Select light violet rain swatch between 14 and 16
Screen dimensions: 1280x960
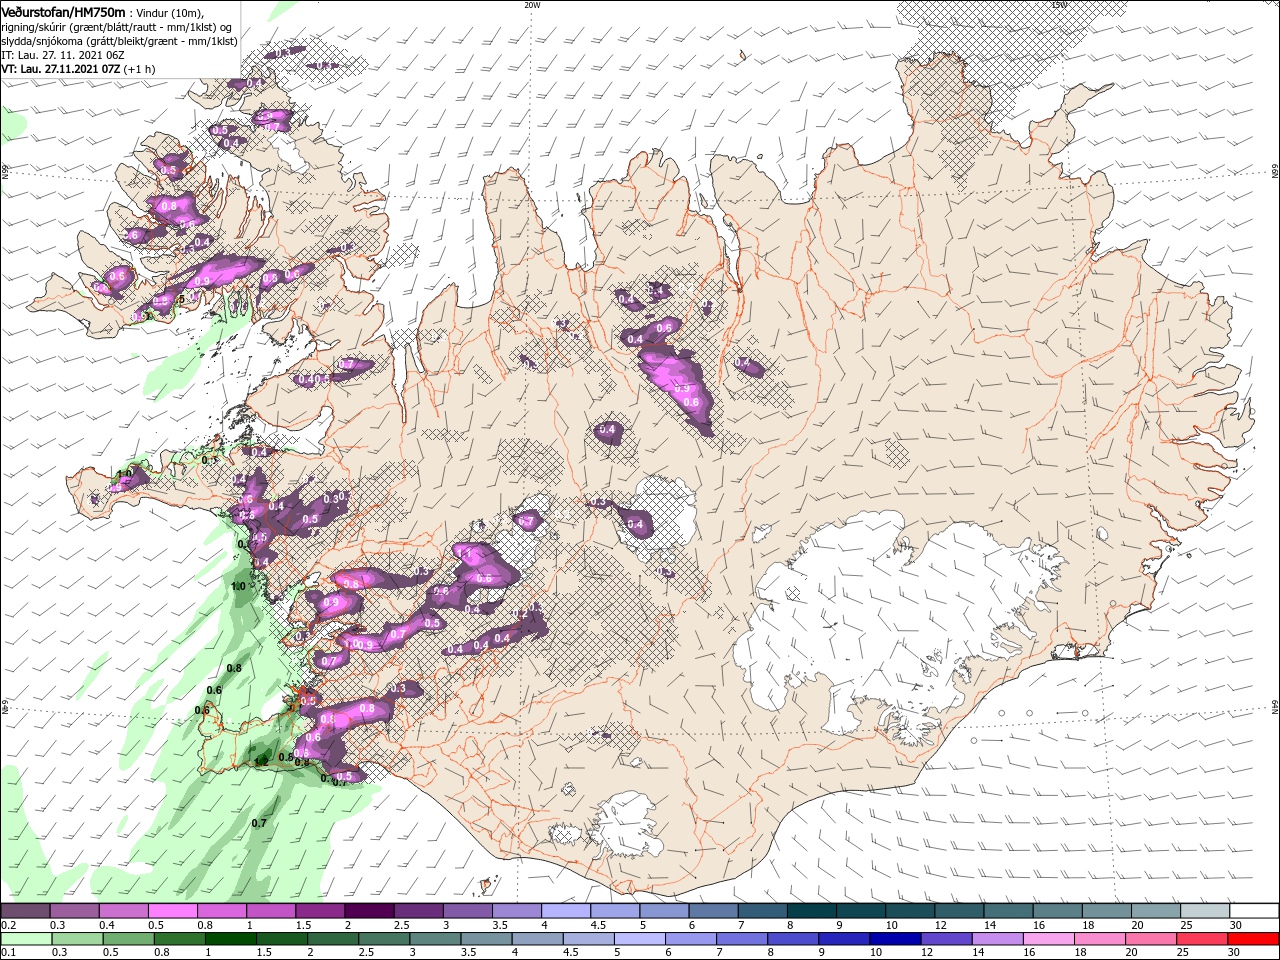tap(997, 939)
